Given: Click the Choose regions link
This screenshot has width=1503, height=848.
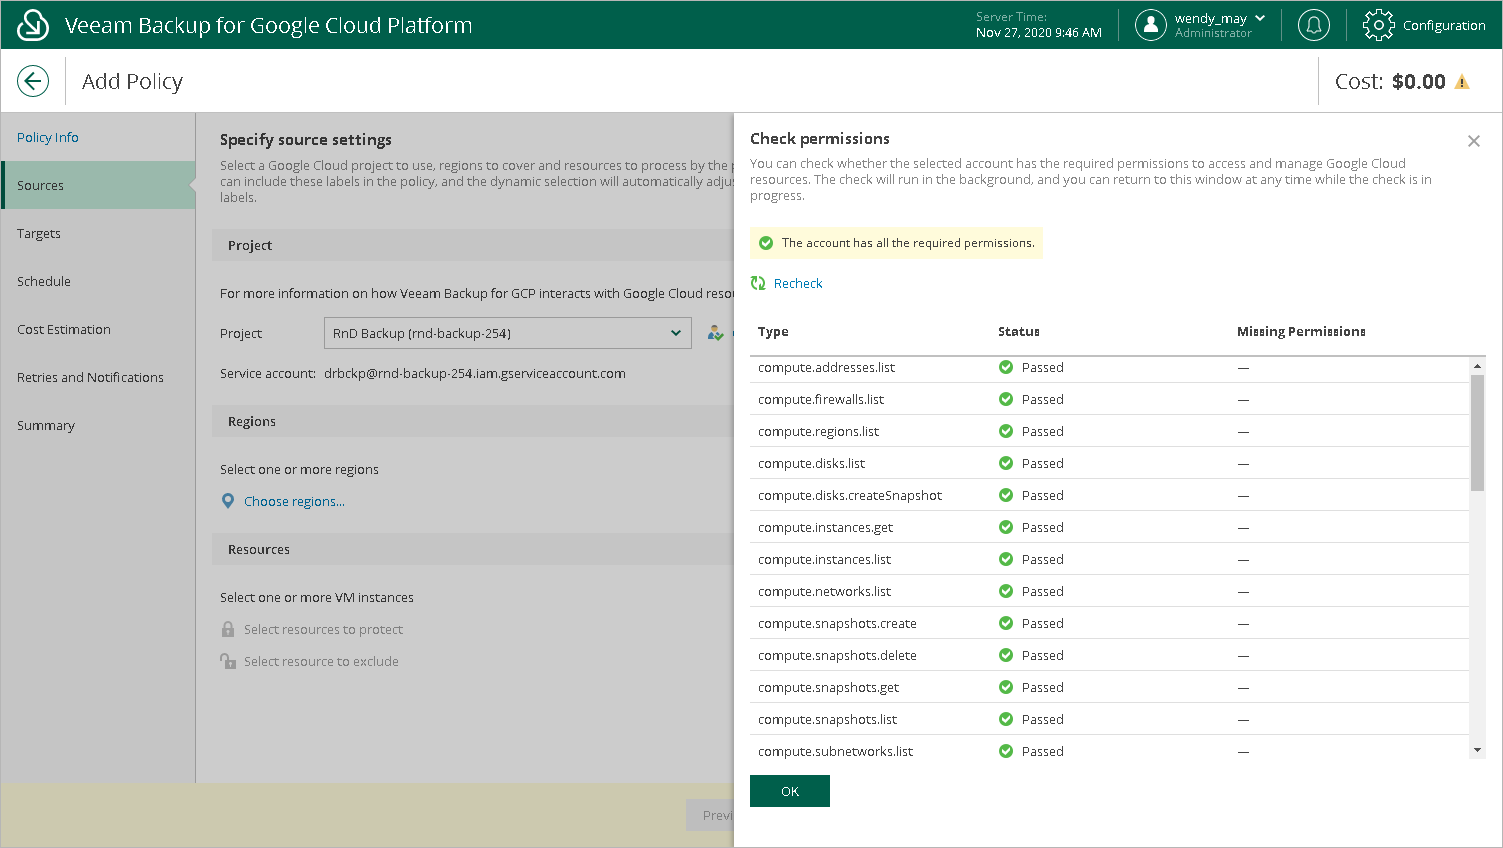Looking at the screenshot, I should 294,501.
